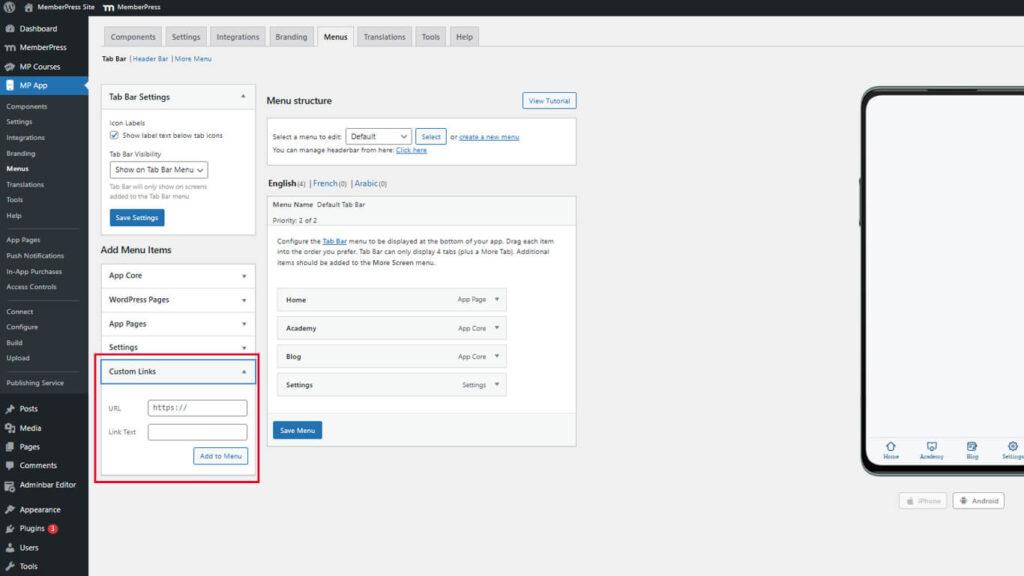The height and width of the screenshot is (576, 1024).
Task: Expand the Home menu item arrow
Action: tap(498, 300)
